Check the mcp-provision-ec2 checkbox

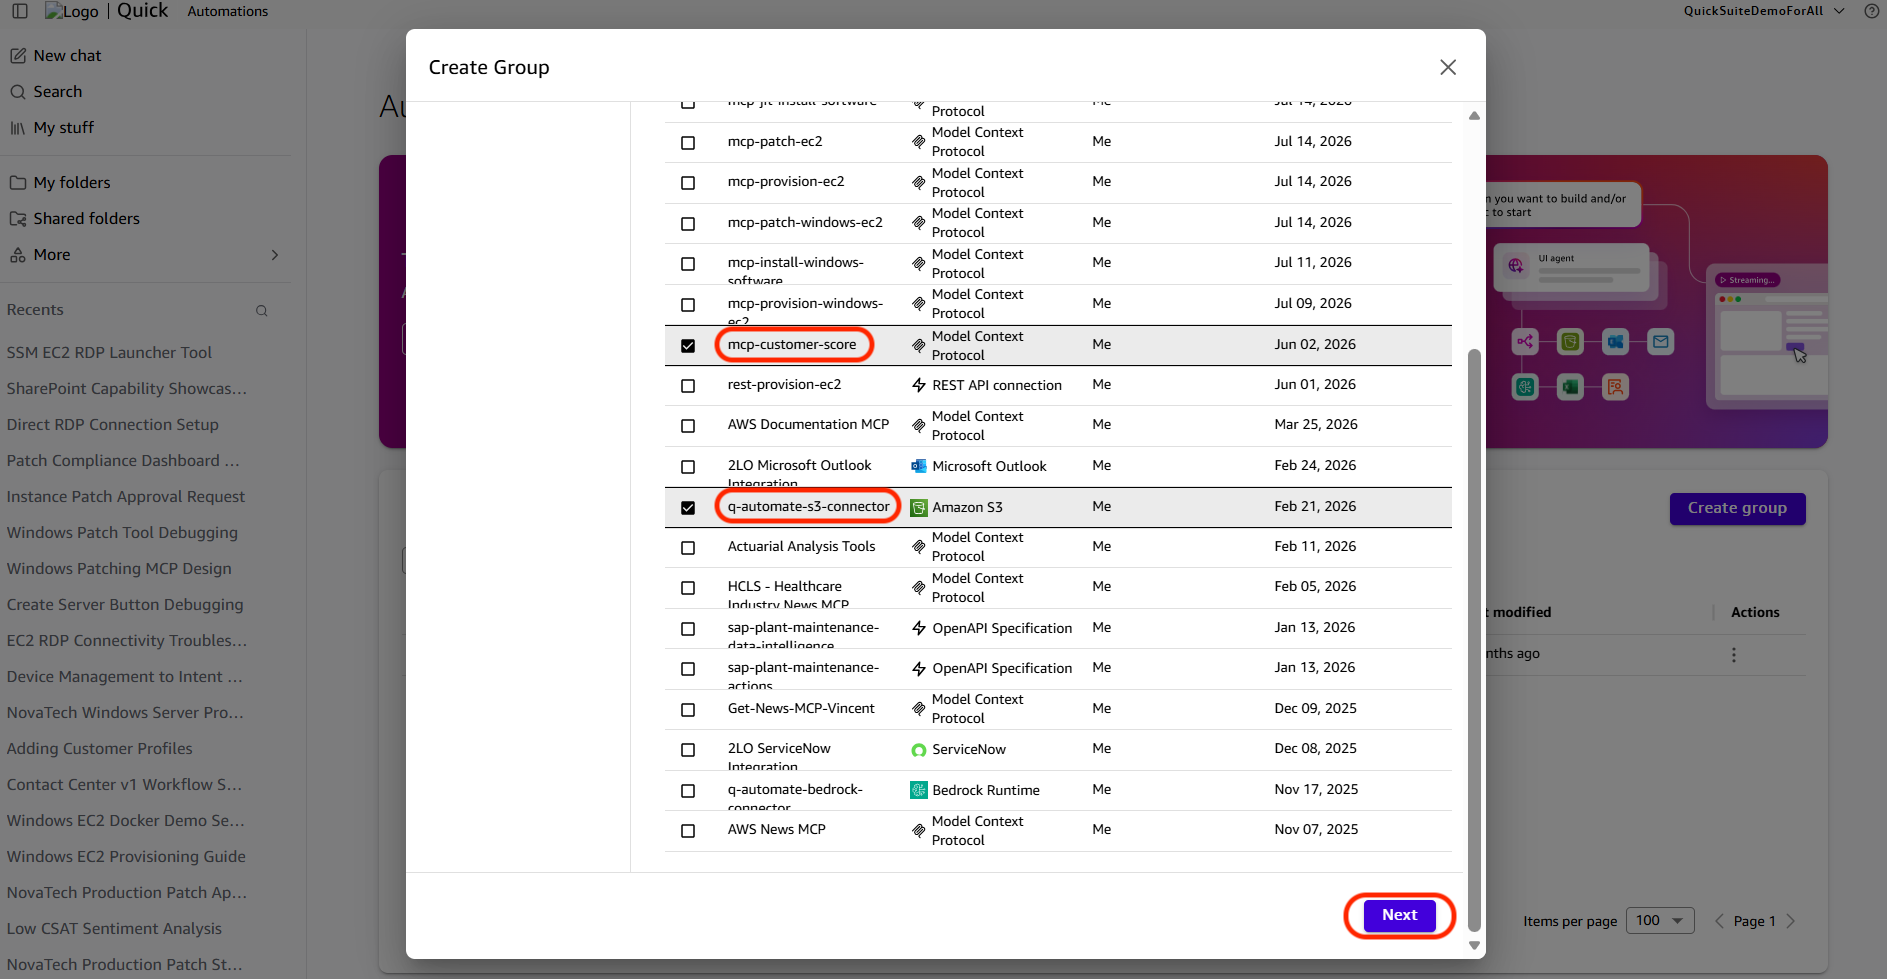tap(688, 183)
